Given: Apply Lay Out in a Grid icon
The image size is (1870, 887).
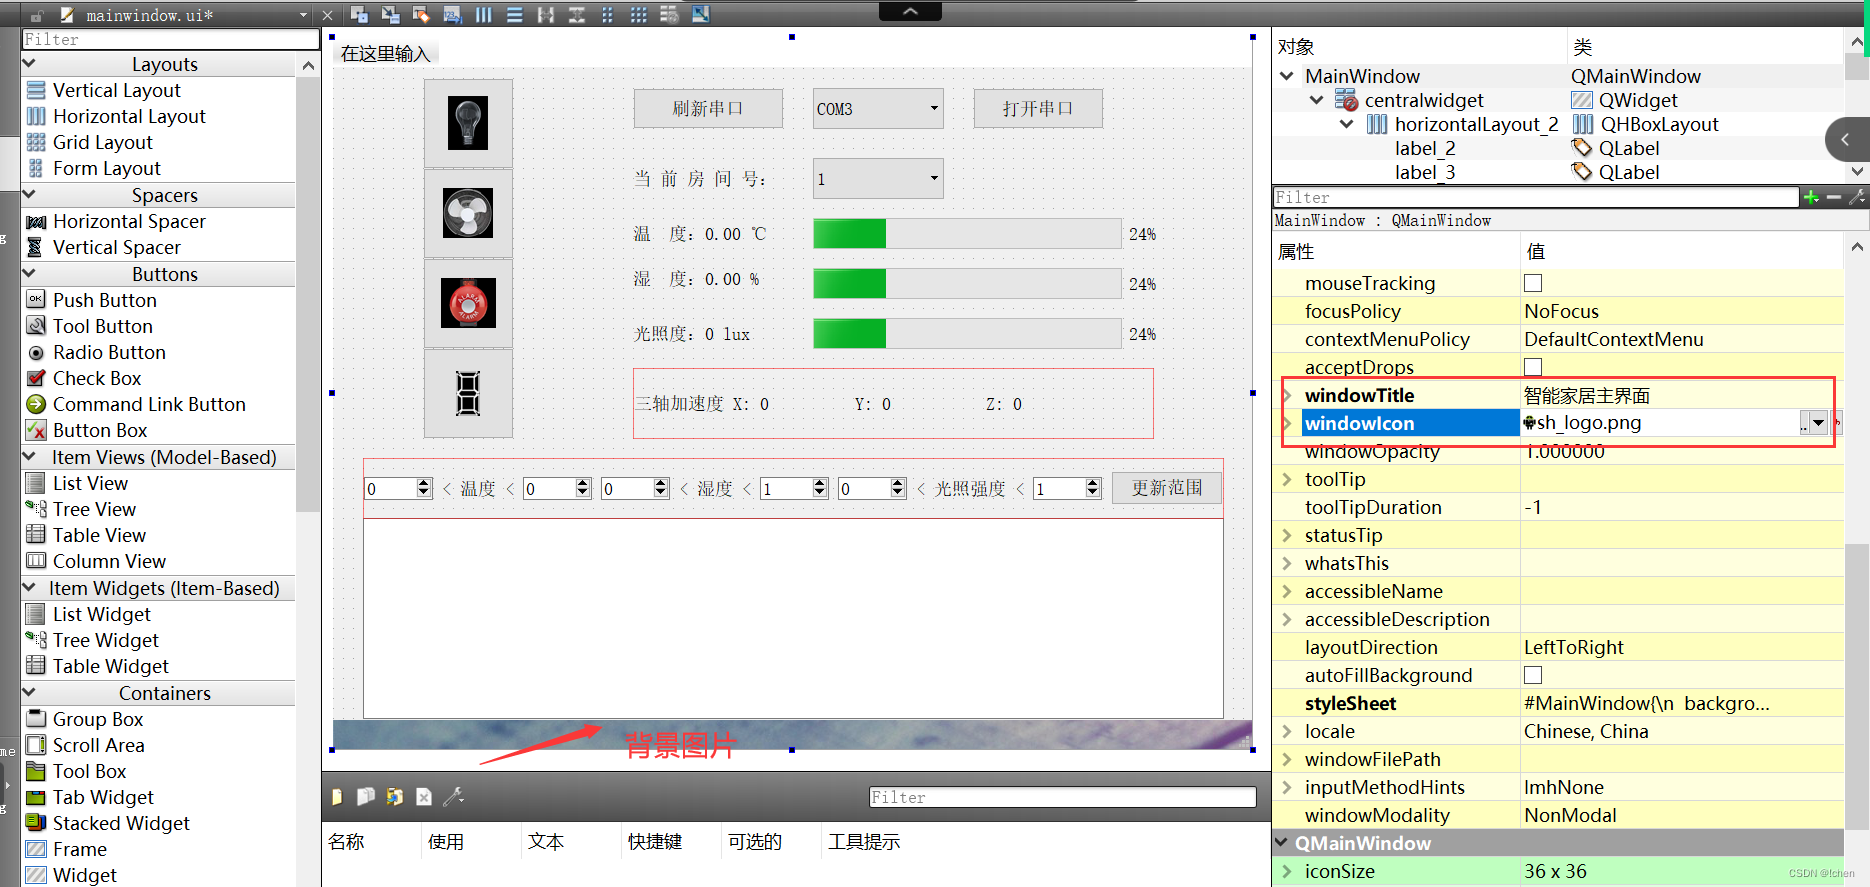Looking at the screenshot, I should coord(639,14).
